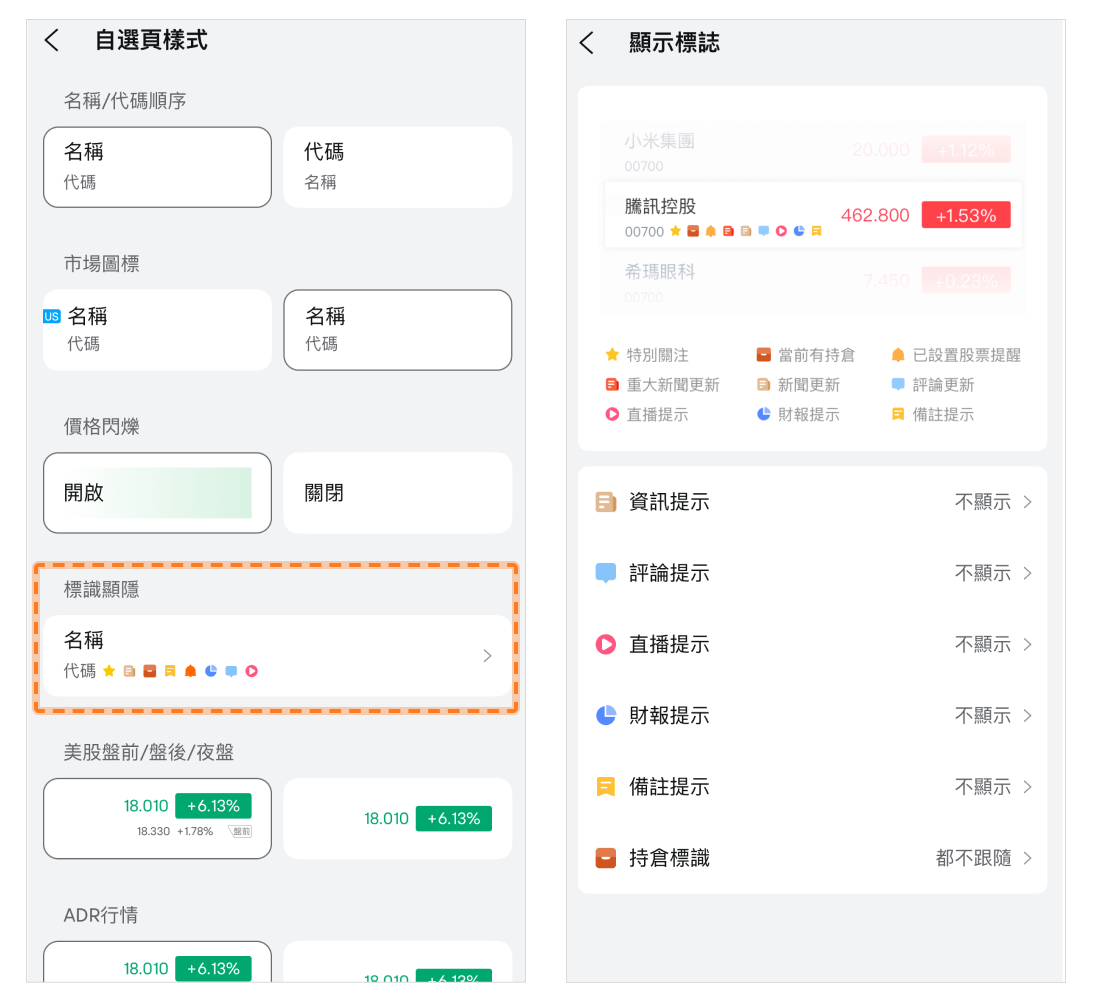This screenshot has height=1002, width=1093.
Task: Select 關閉 for price flashing
Action: [x=397, y=493]
